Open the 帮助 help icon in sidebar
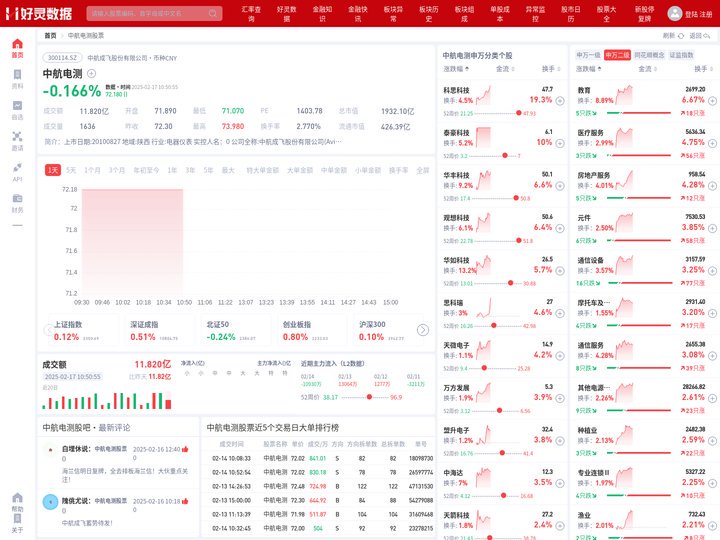Screen dimensions: 720x540 [17, 498]
